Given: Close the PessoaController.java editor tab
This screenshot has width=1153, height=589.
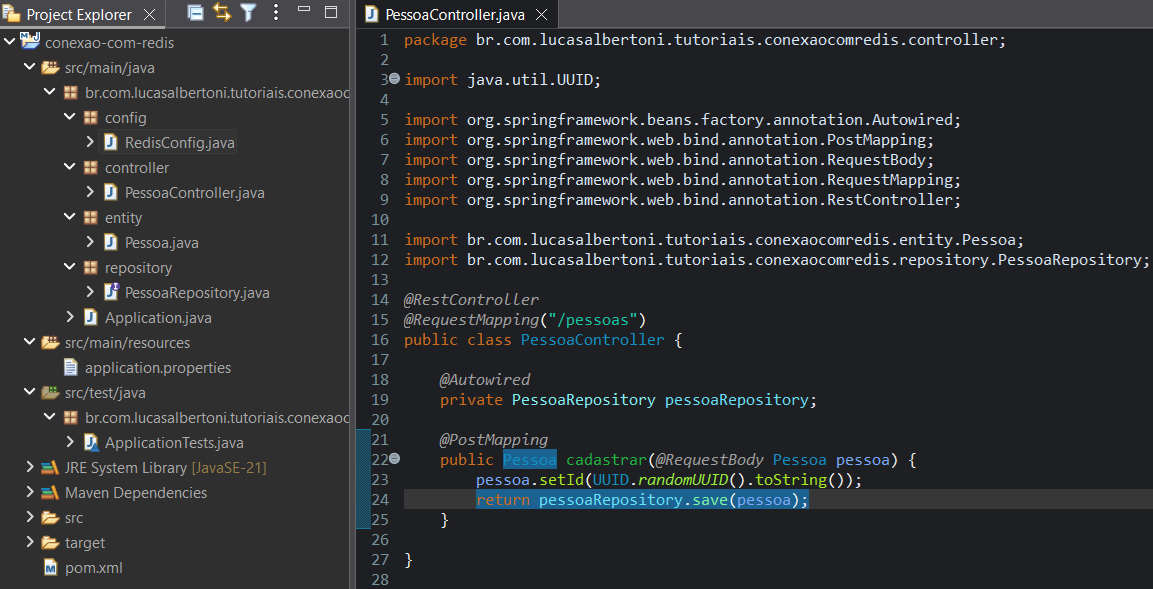Looking at the screenshot, I should 540,14.
